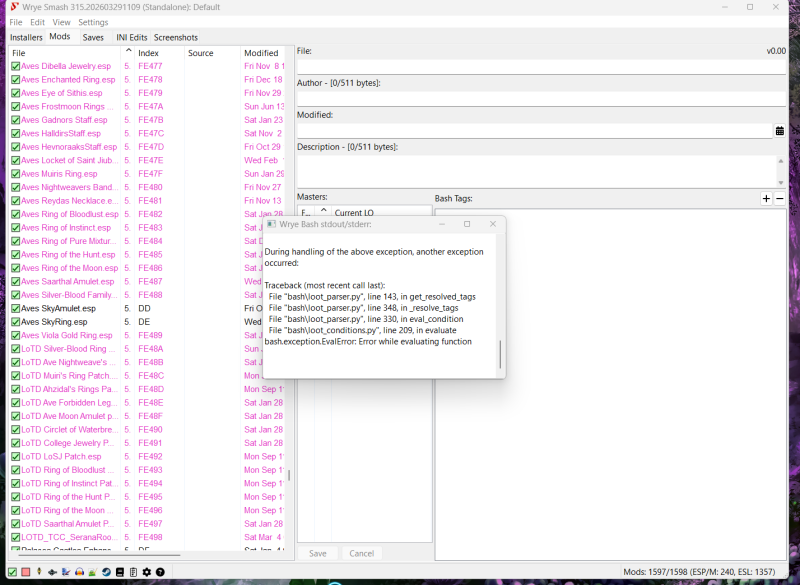Add a Bash Tag with the plus button
Image resolution: width=800 pixels, height=585 pixels.
click(766, 198)
